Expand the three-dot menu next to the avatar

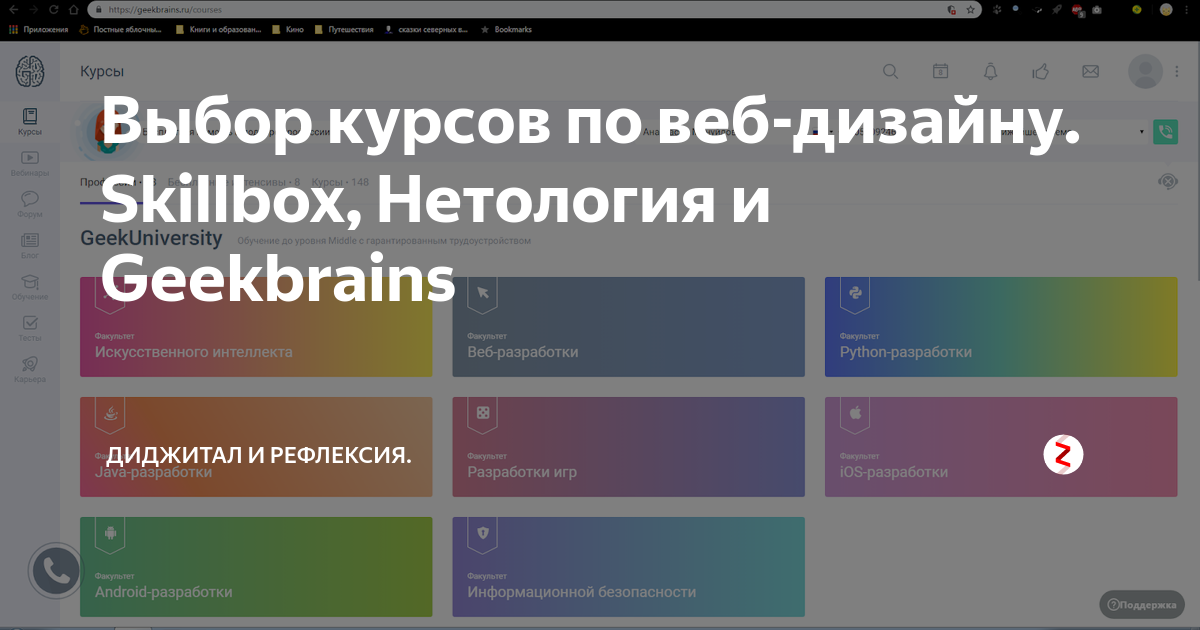tap(1176, 71)
